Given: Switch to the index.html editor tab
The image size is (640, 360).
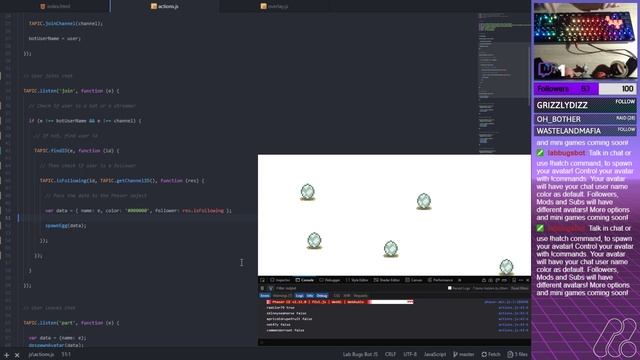Looking at the screenshot, I should pos(54,6).
